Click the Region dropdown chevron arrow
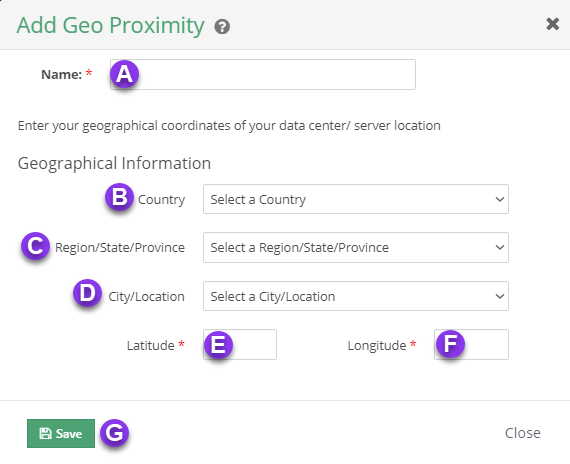The width and height of the screenshot is (570, 464). 500,248
